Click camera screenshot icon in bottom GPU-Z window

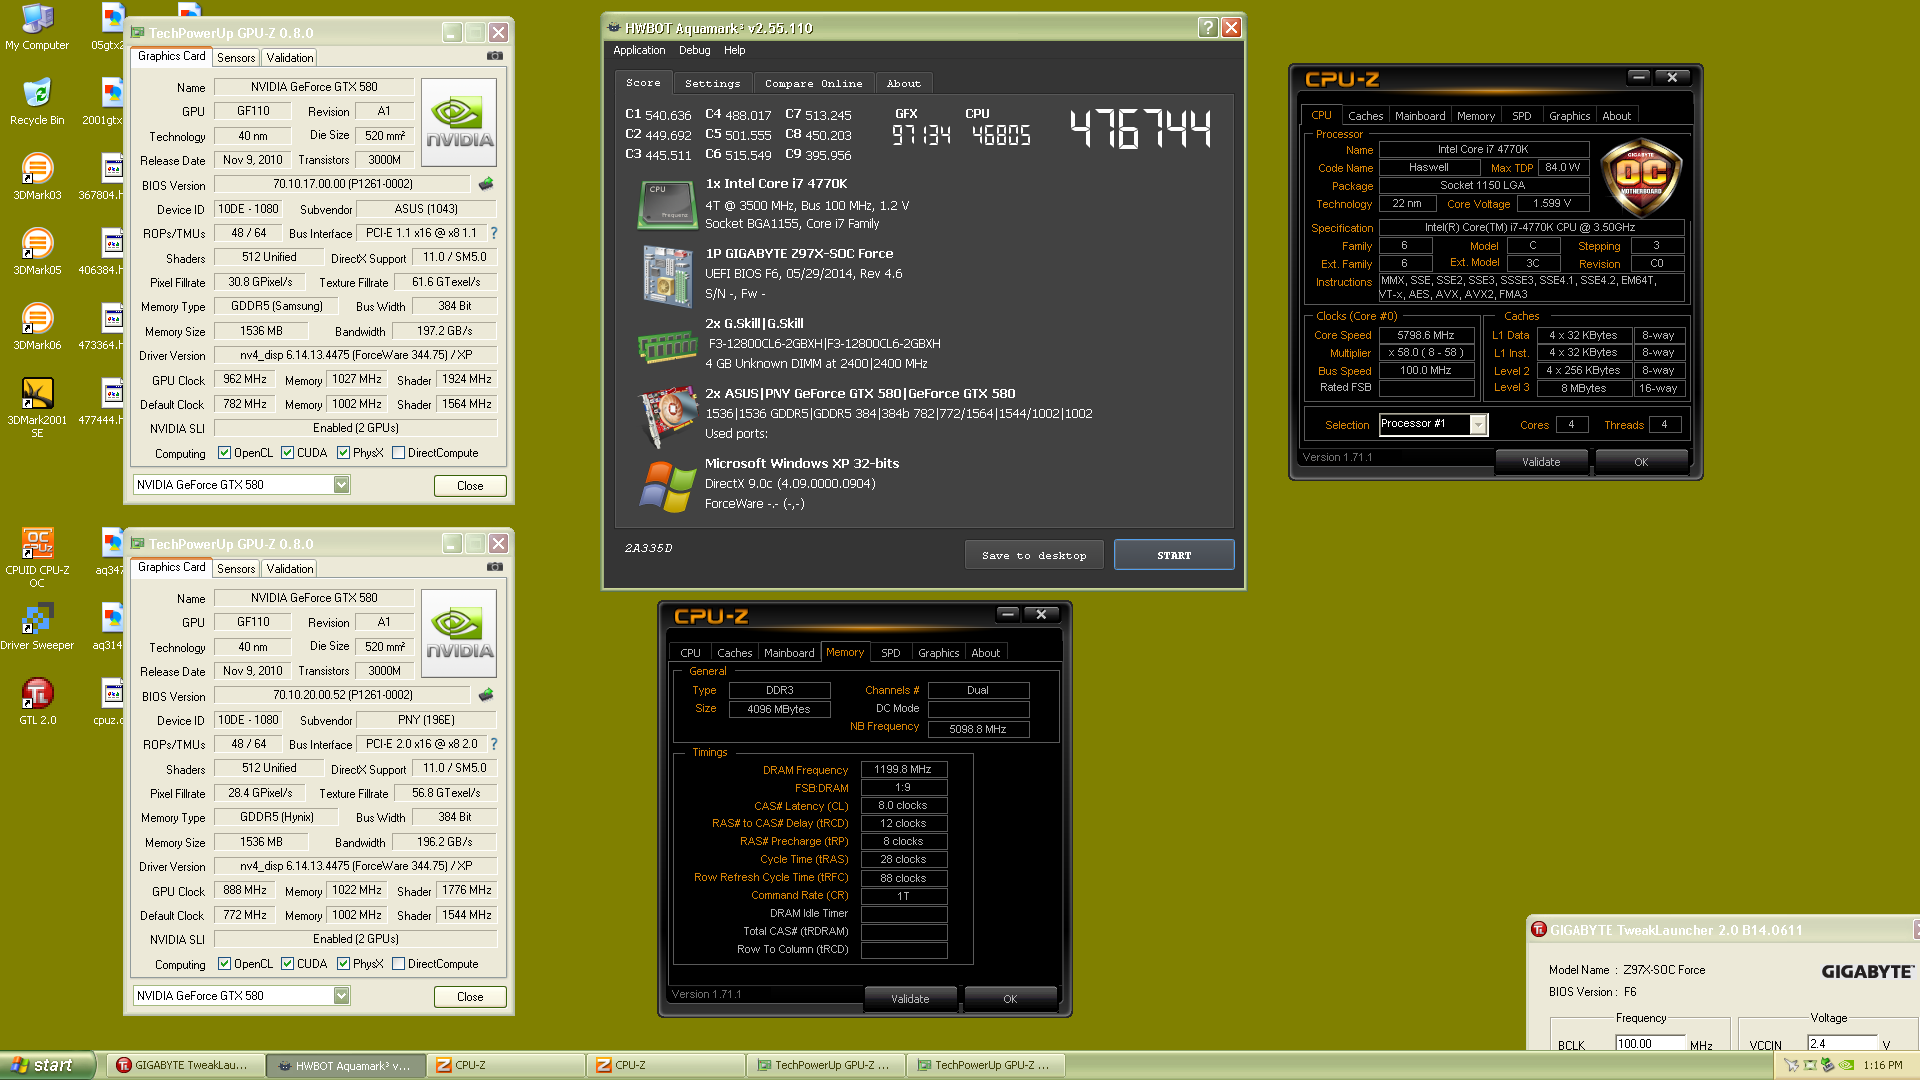tap(494, 567)
